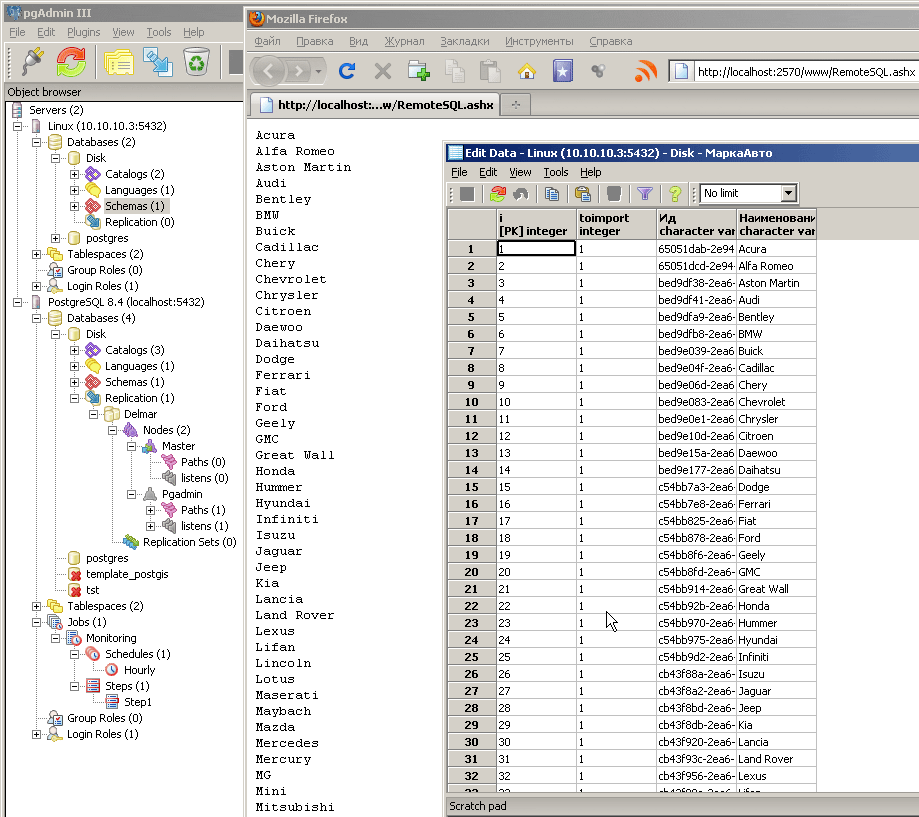Click the Firefox activity indicator icon
Screen dimensions: 919x817
point(598,71)
